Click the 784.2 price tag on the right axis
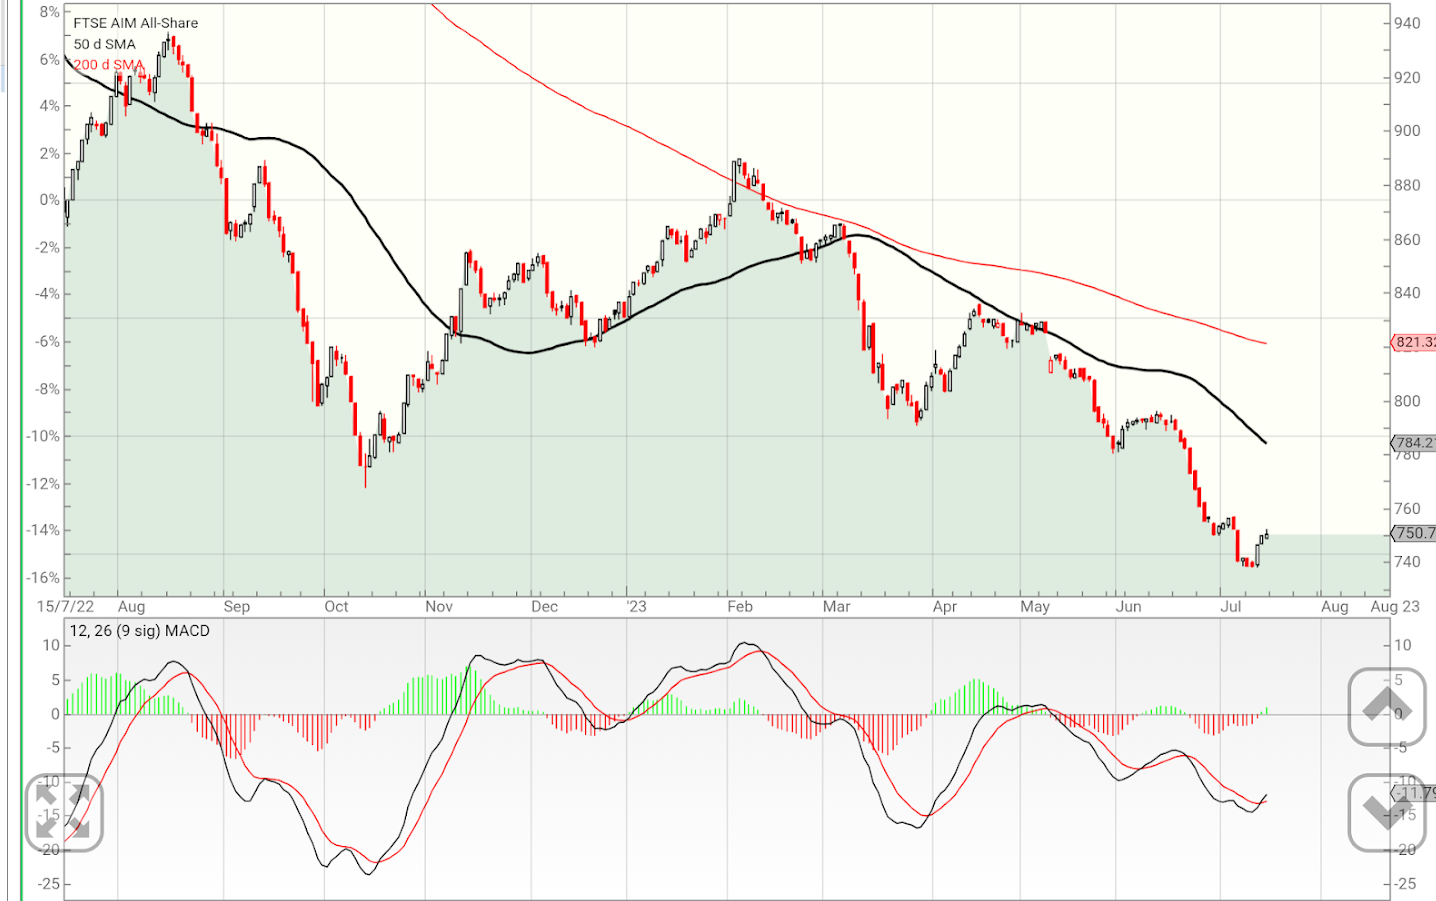This screenshot has width=1436, height=901. pos(1414,443)
